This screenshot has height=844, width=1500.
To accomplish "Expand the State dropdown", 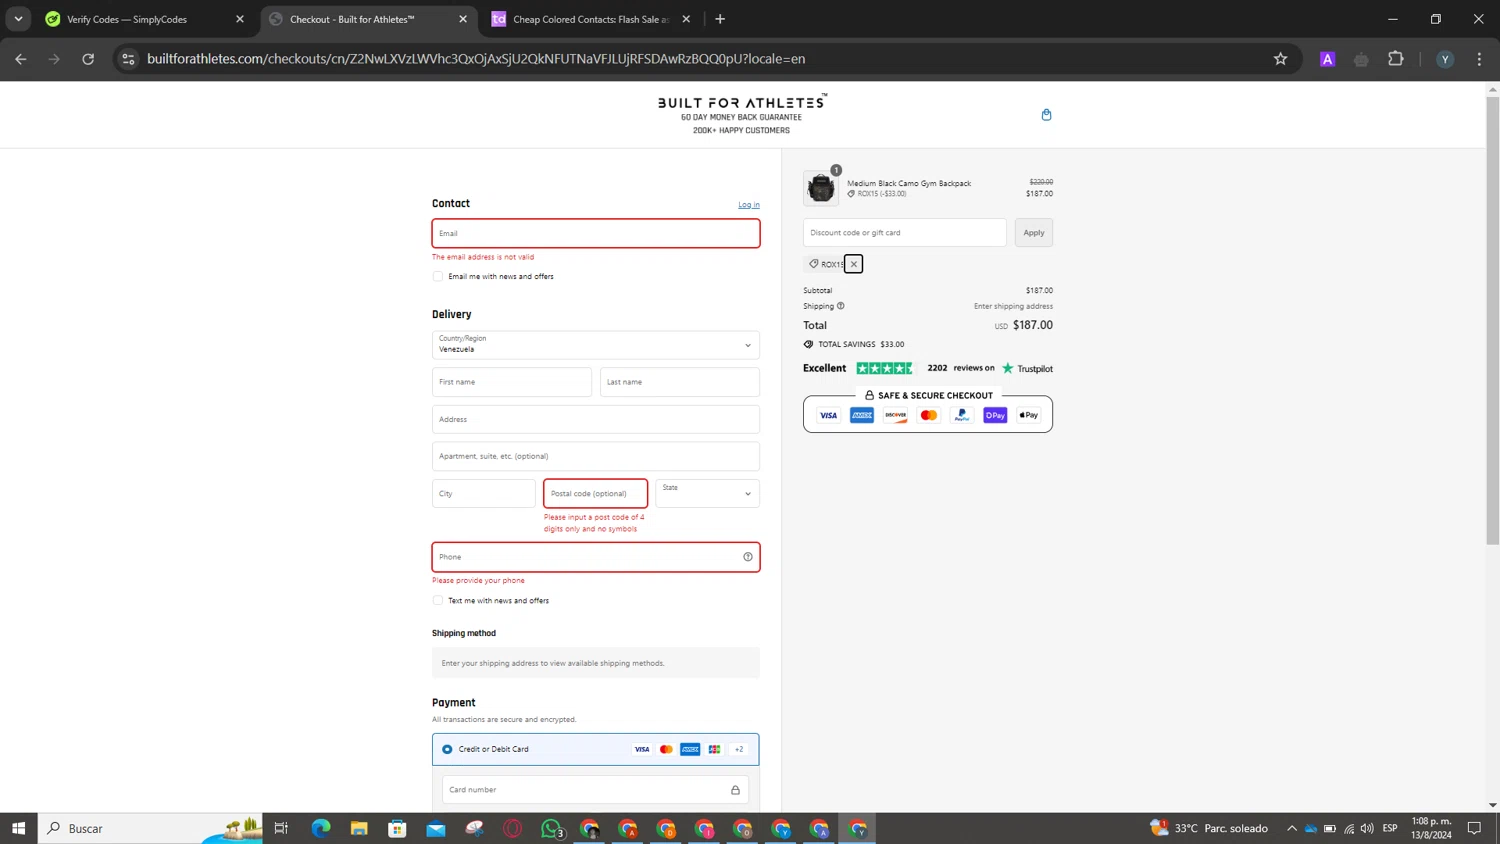I will [707, 493].
